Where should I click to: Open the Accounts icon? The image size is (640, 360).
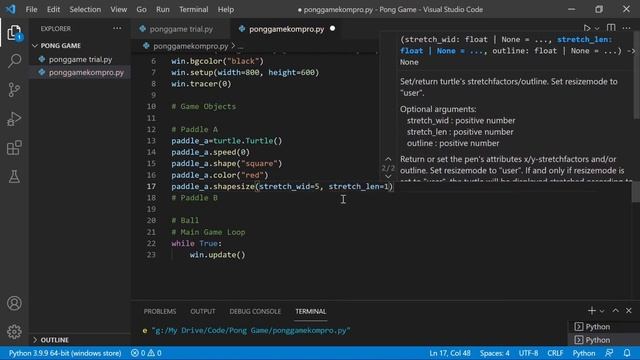(14, 303)
